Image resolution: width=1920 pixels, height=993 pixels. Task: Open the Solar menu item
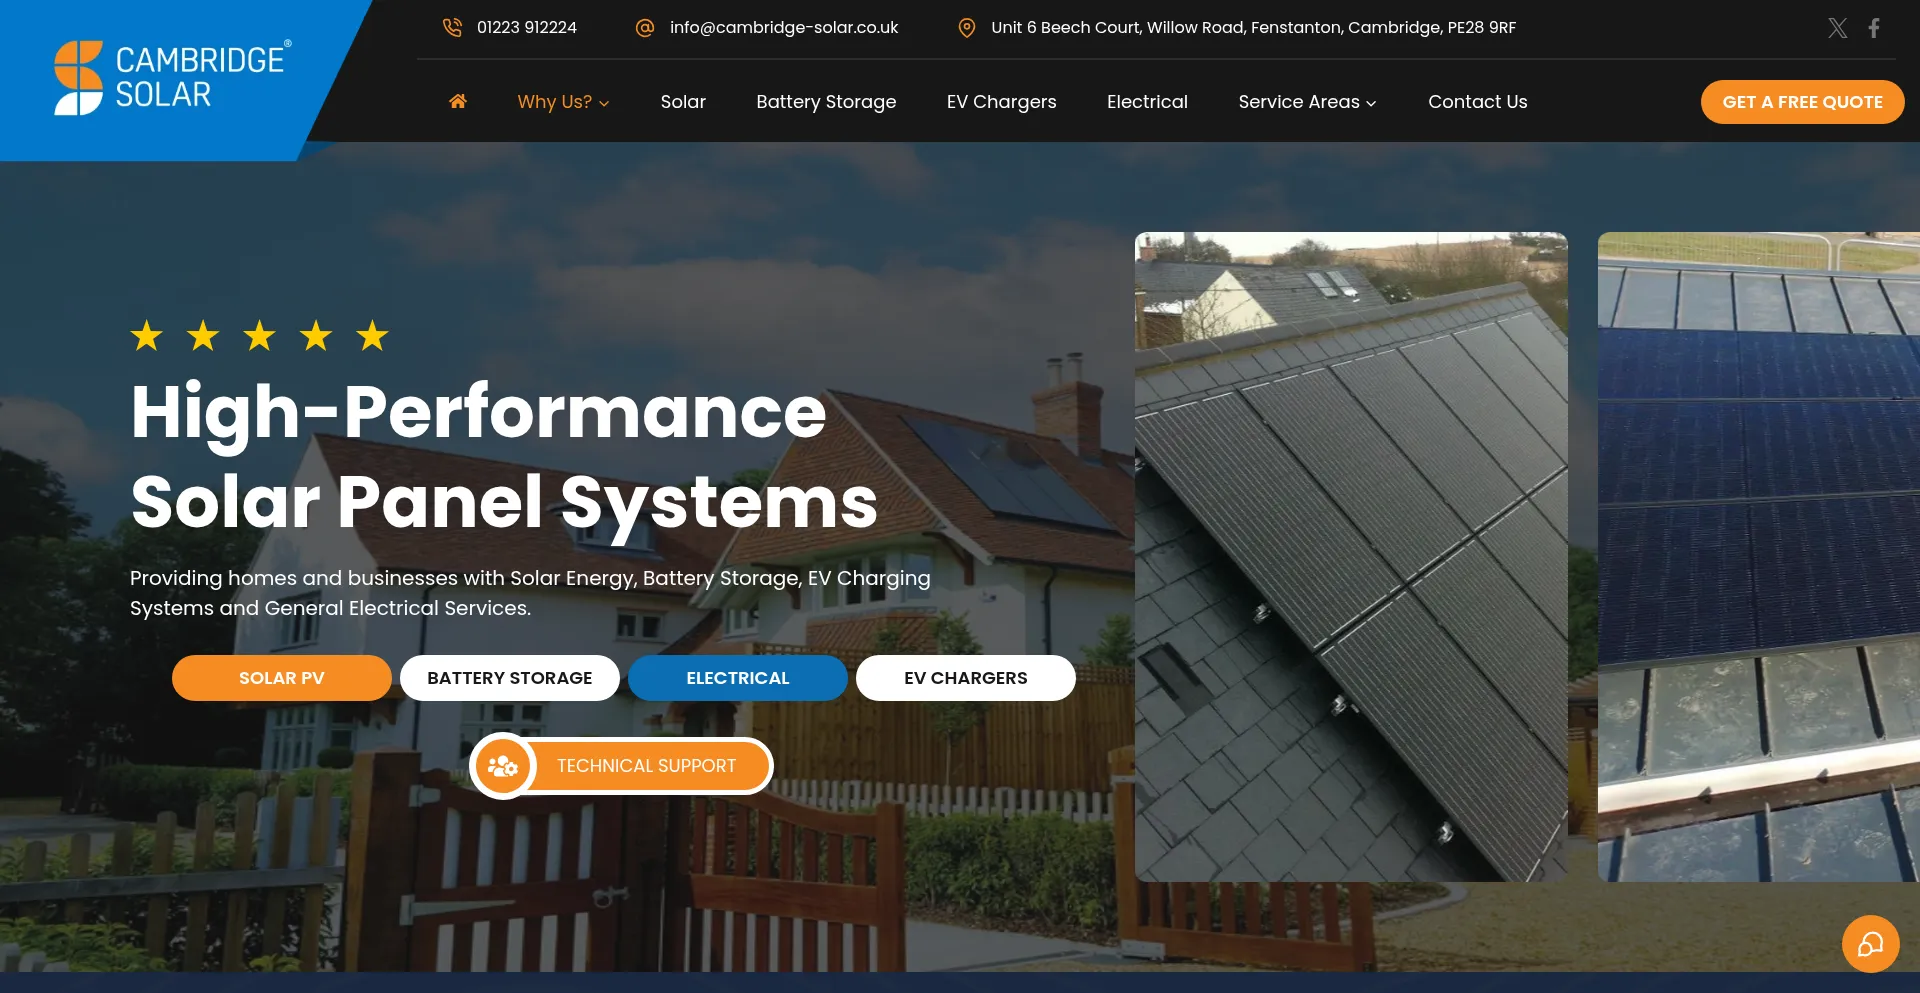[x=683, y=102]
